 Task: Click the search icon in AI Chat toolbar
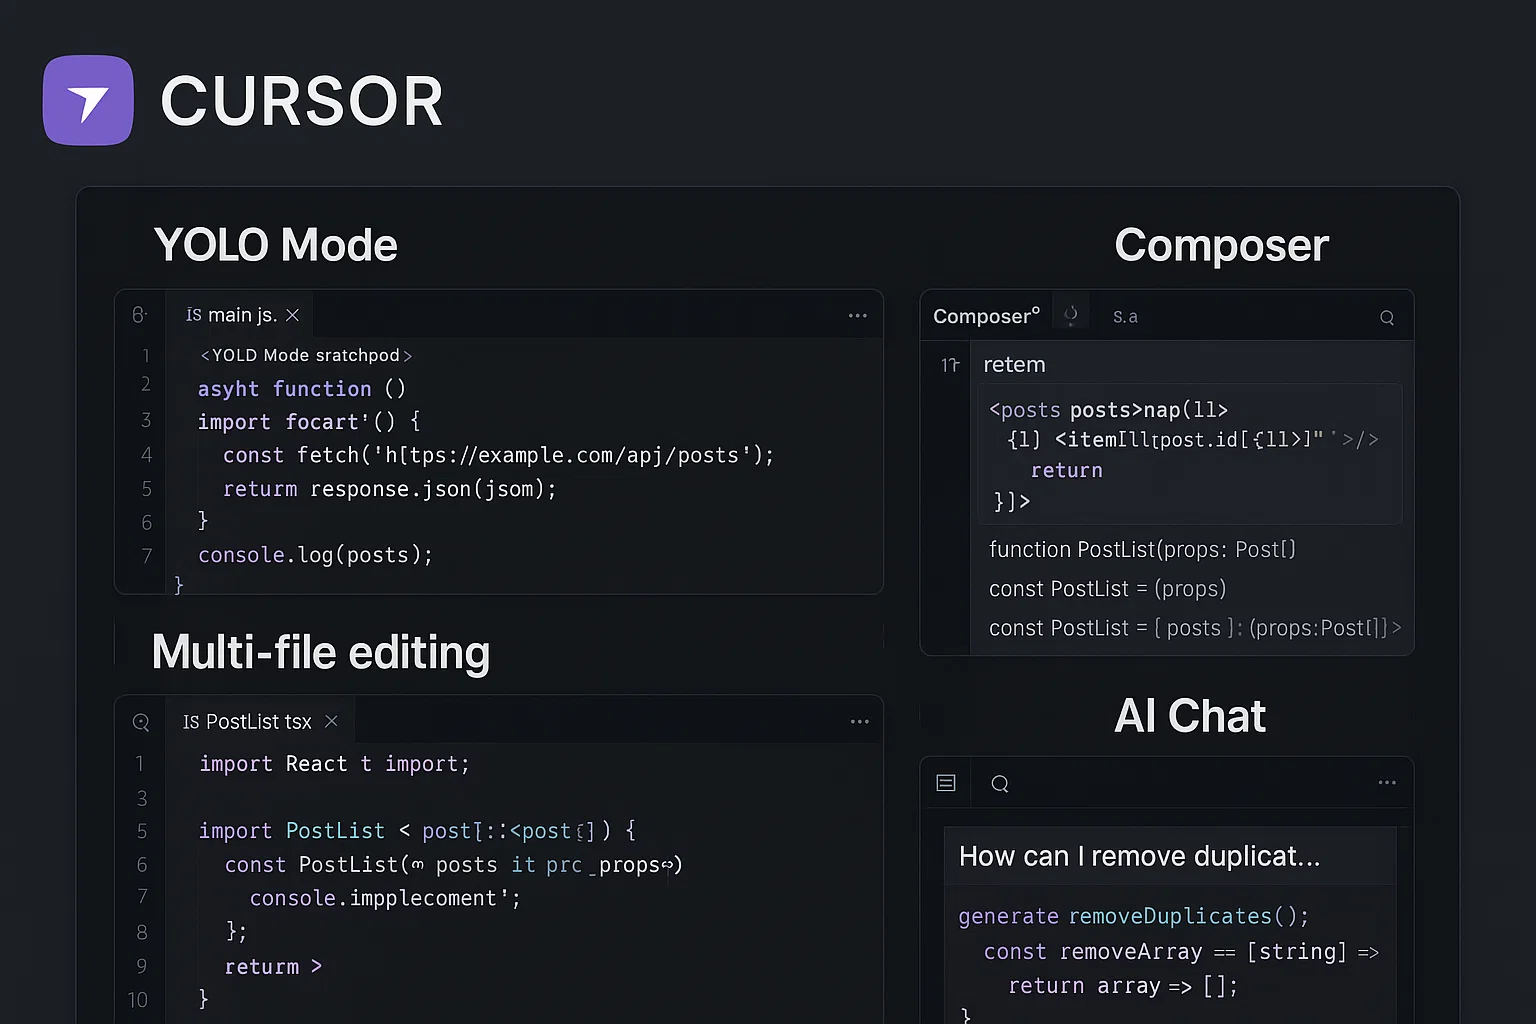(1000, 783)
